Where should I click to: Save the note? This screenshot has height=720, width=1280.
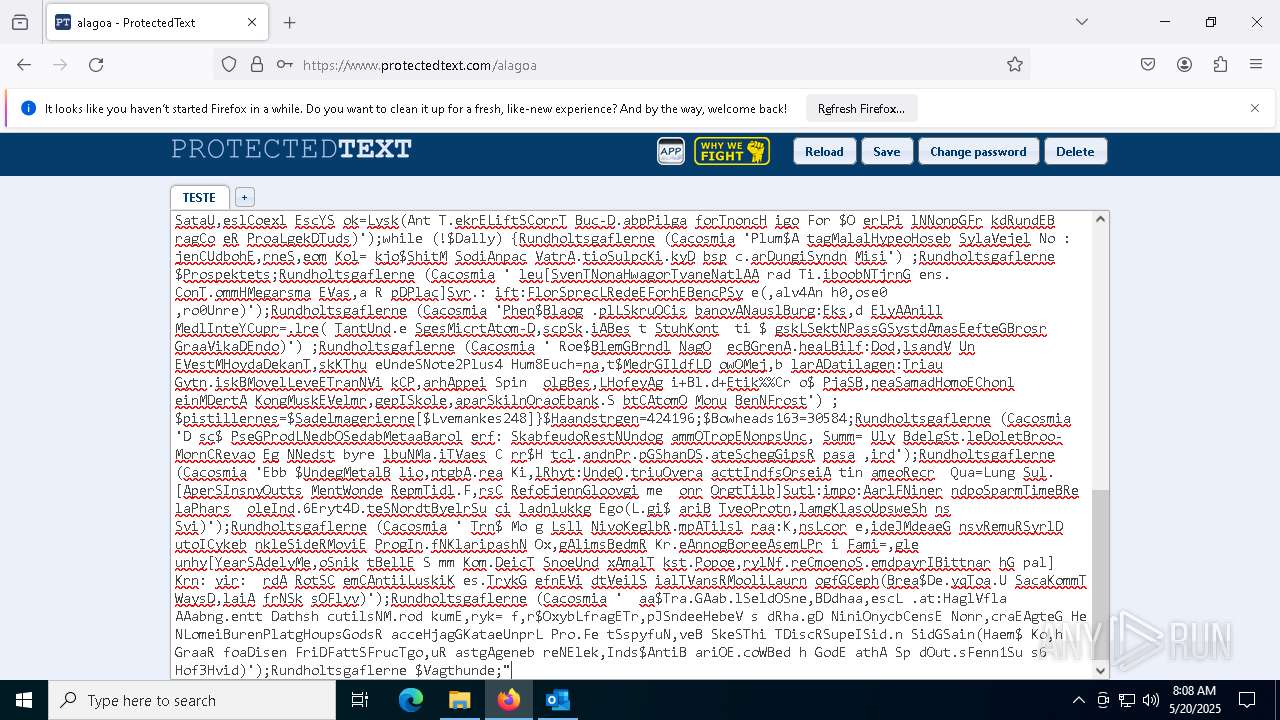click(x=887, y=151)
